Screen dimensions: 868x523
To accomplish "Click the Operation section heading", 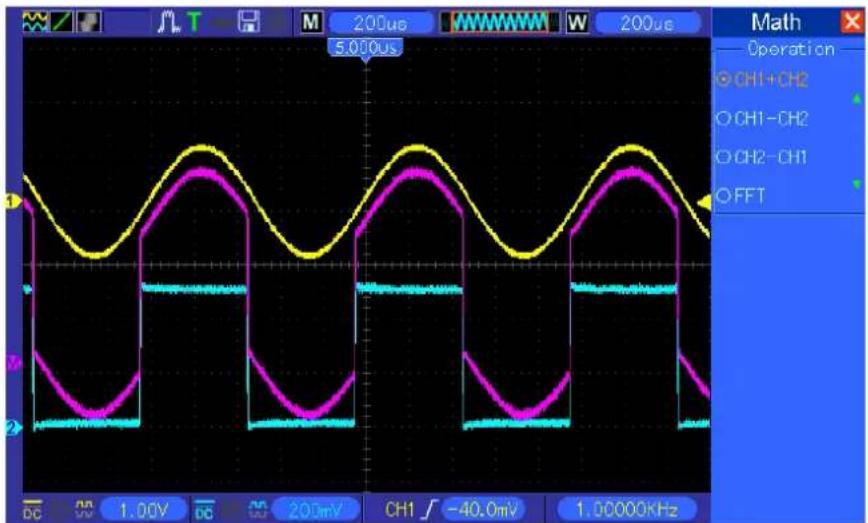I will tap(791, 49).
